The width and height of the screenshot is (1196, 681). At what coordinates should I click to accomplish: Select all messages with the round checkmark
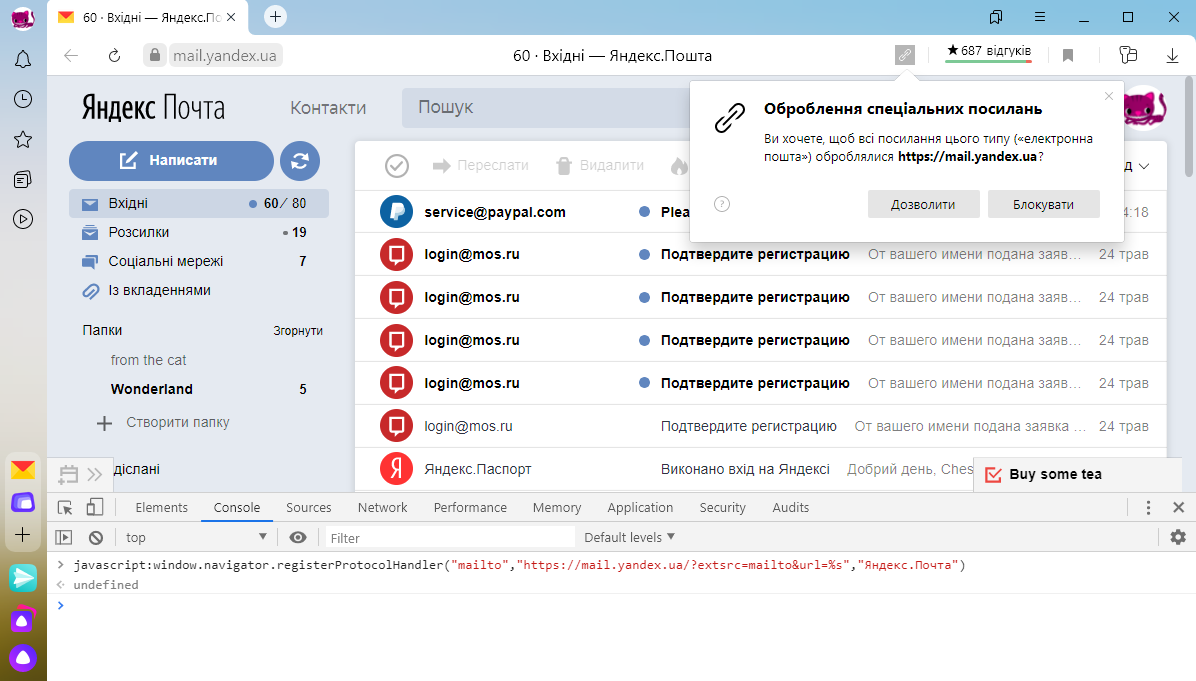[397, 165]
